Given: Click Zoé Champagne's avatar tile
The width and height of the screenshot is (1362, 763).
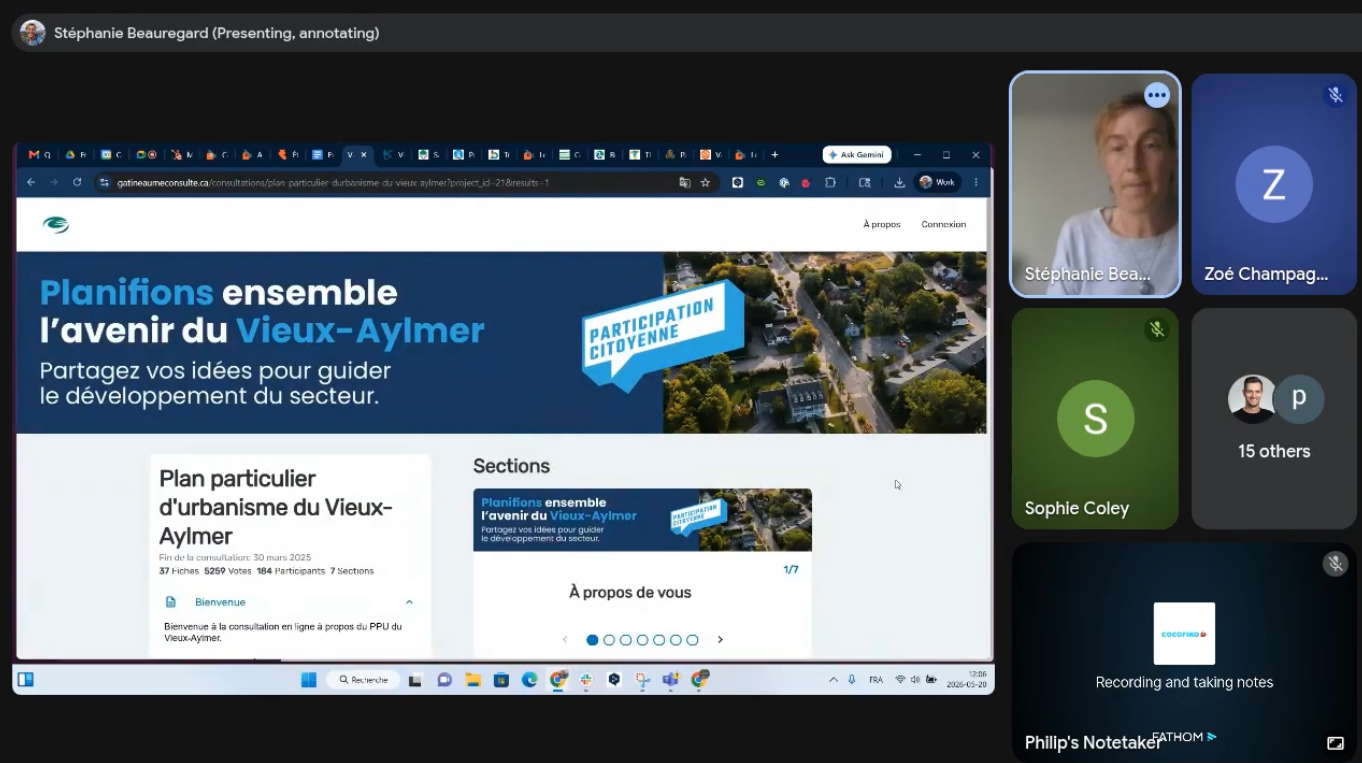Looking at the screenshot, I should click(x=1274, y=184).
